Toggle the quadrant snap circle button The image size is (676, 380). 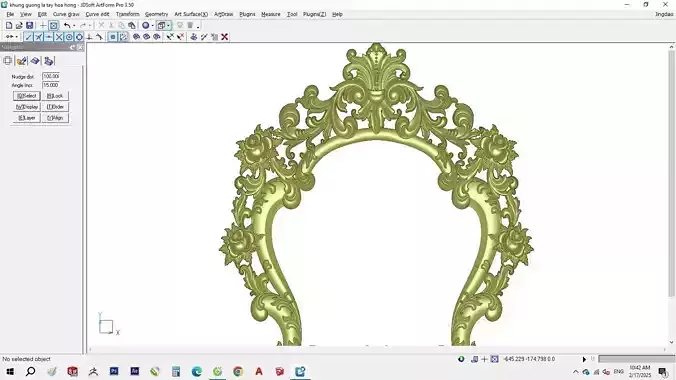pos(79,37)
